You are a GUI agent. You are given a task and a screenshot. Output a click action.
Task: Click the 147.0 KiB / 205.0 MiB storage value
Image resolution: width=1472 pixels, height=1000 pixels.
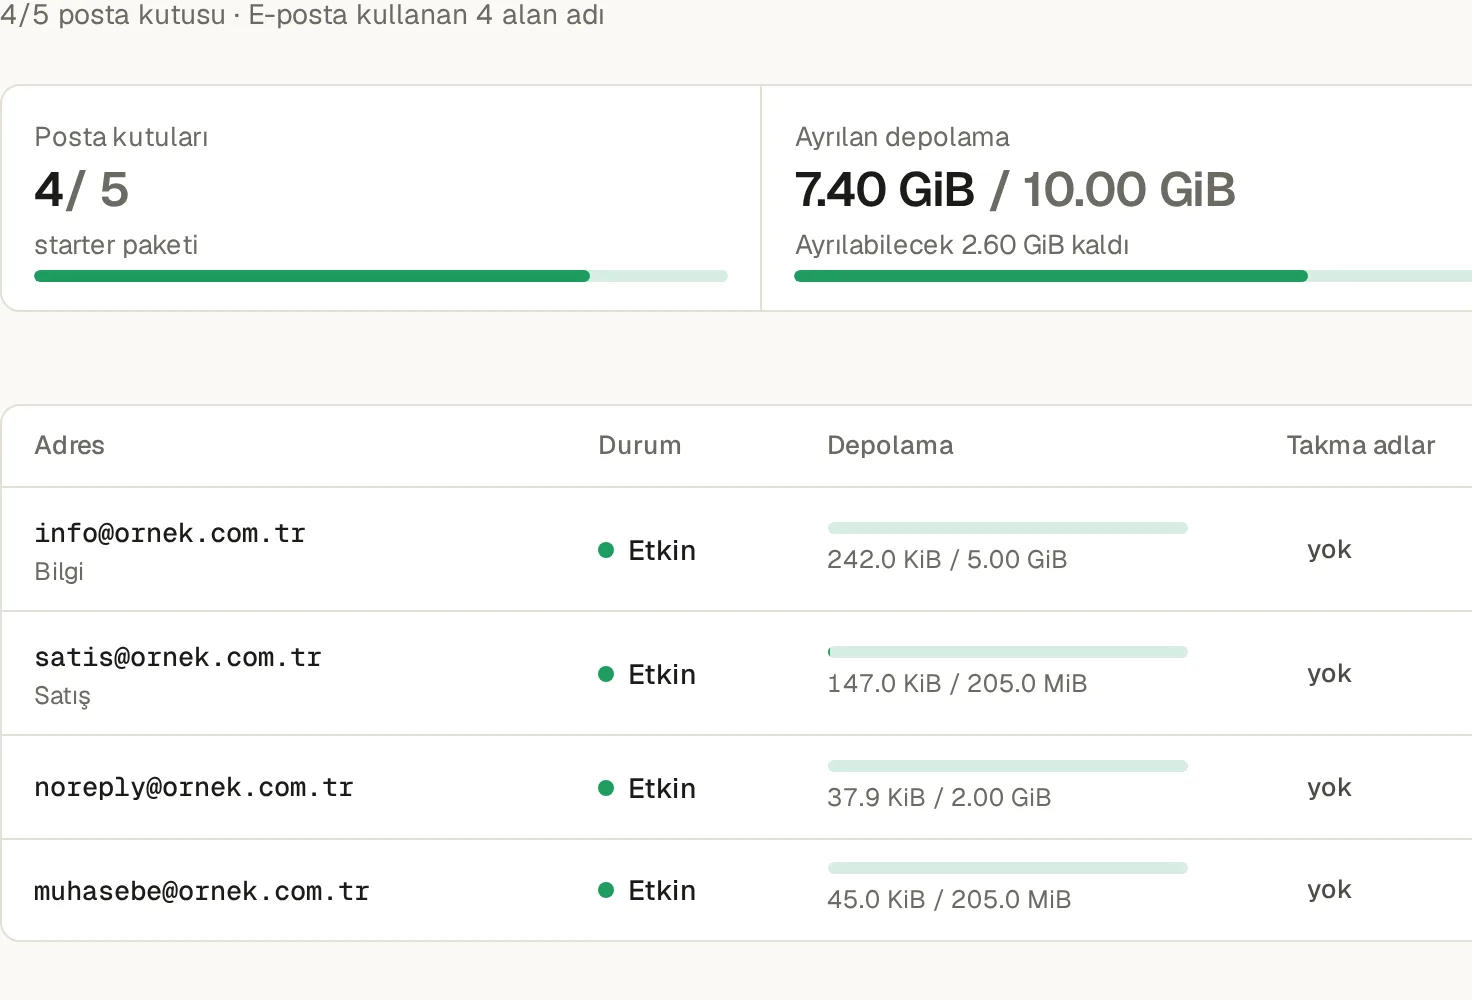pyautogui.click(x=957, y=683)
